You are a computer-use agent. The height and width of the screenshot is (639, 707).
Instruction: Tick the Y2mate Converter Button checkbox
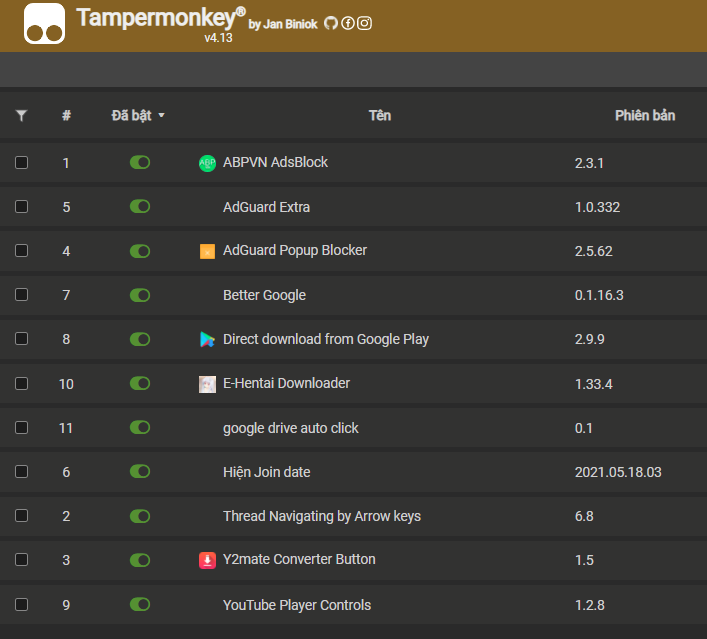[x=21, y=560]
